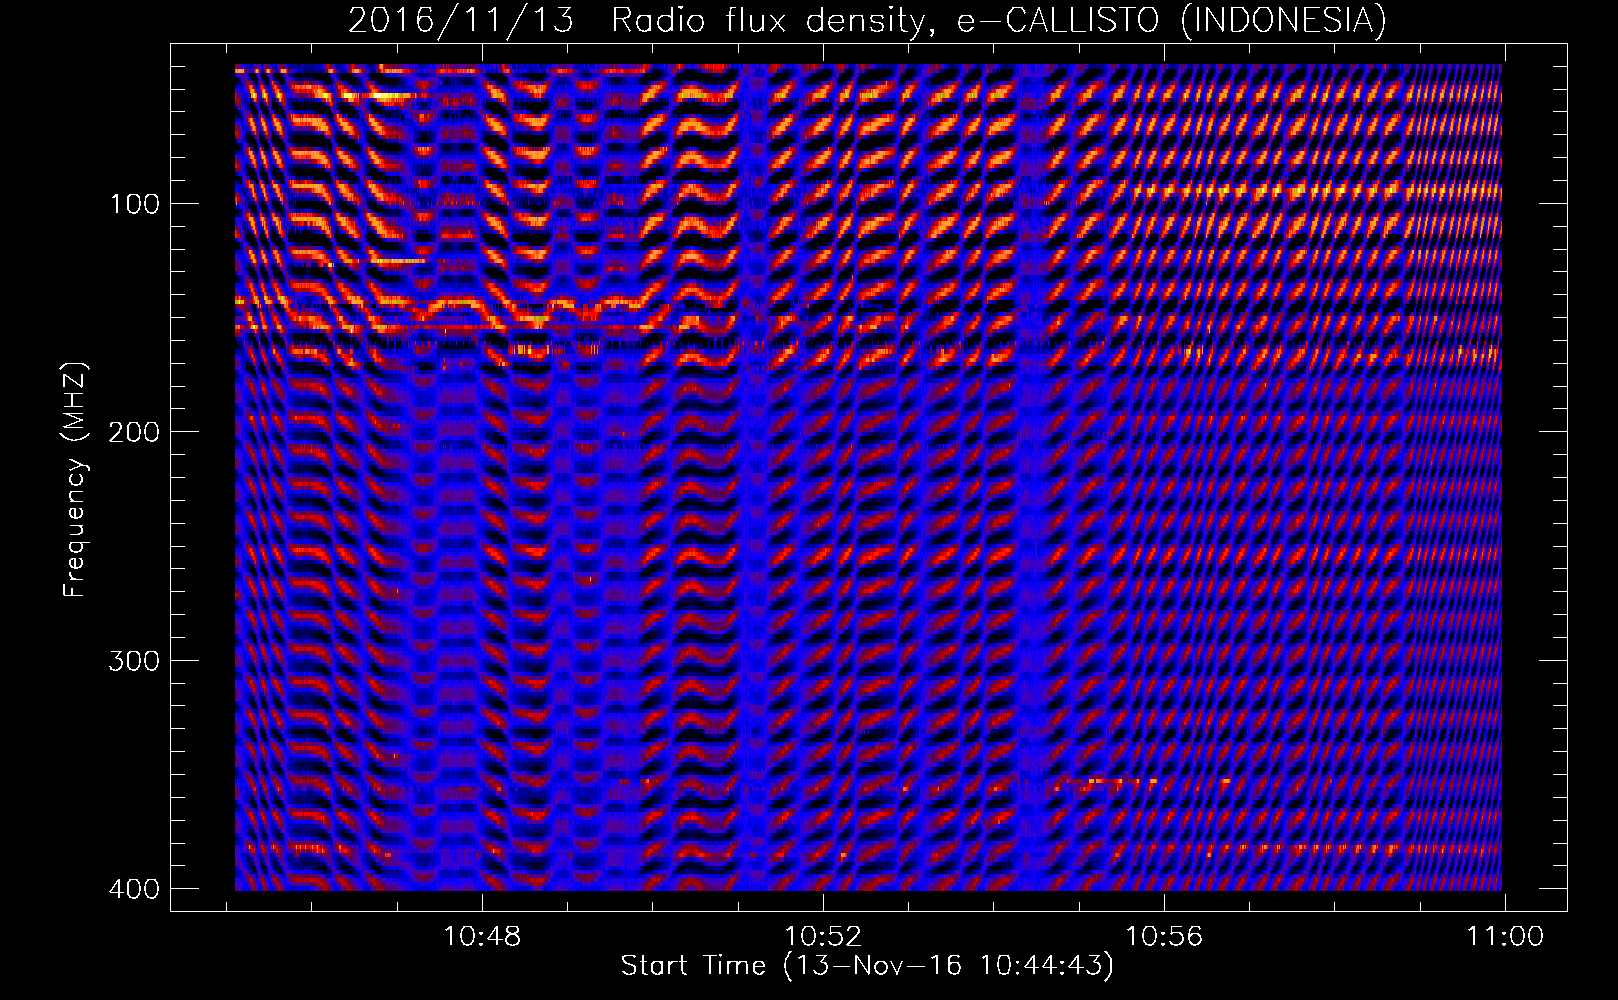Click the '10:56' time tick label

click(x=1164, y=937)
